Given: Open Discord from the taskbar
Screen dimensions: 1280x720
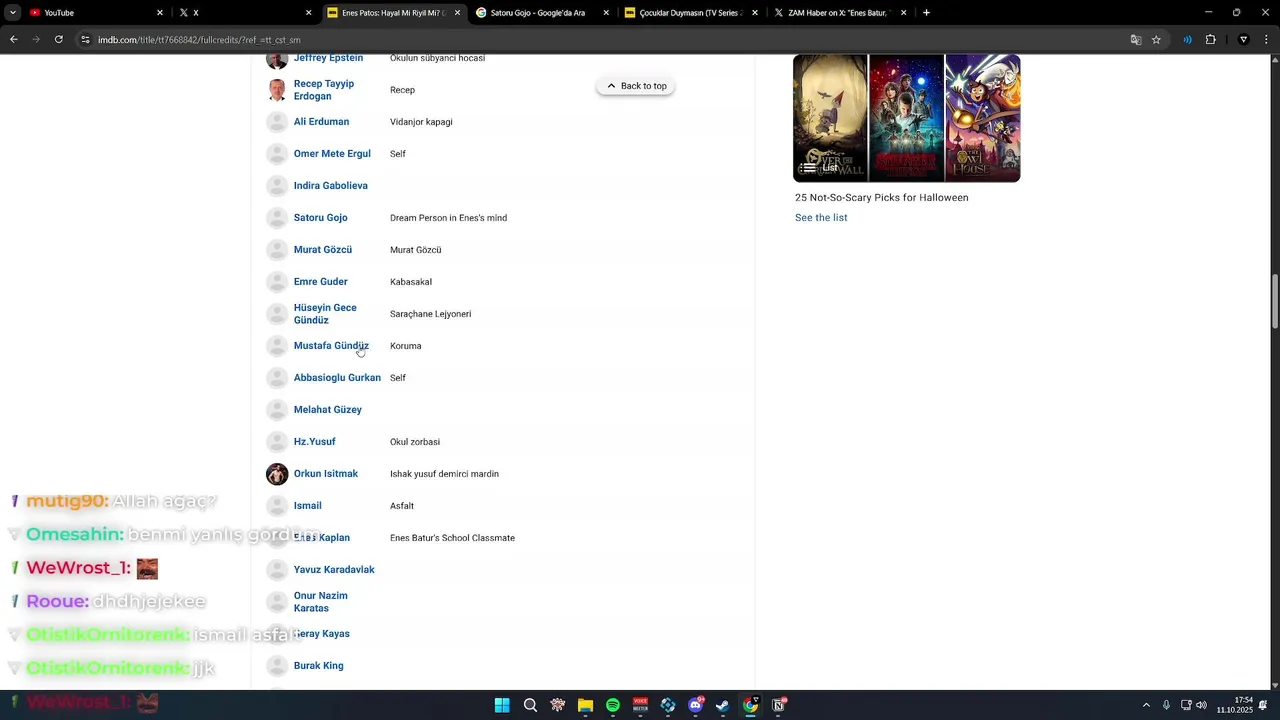Looking at the screenshot, I should [696, 705].
